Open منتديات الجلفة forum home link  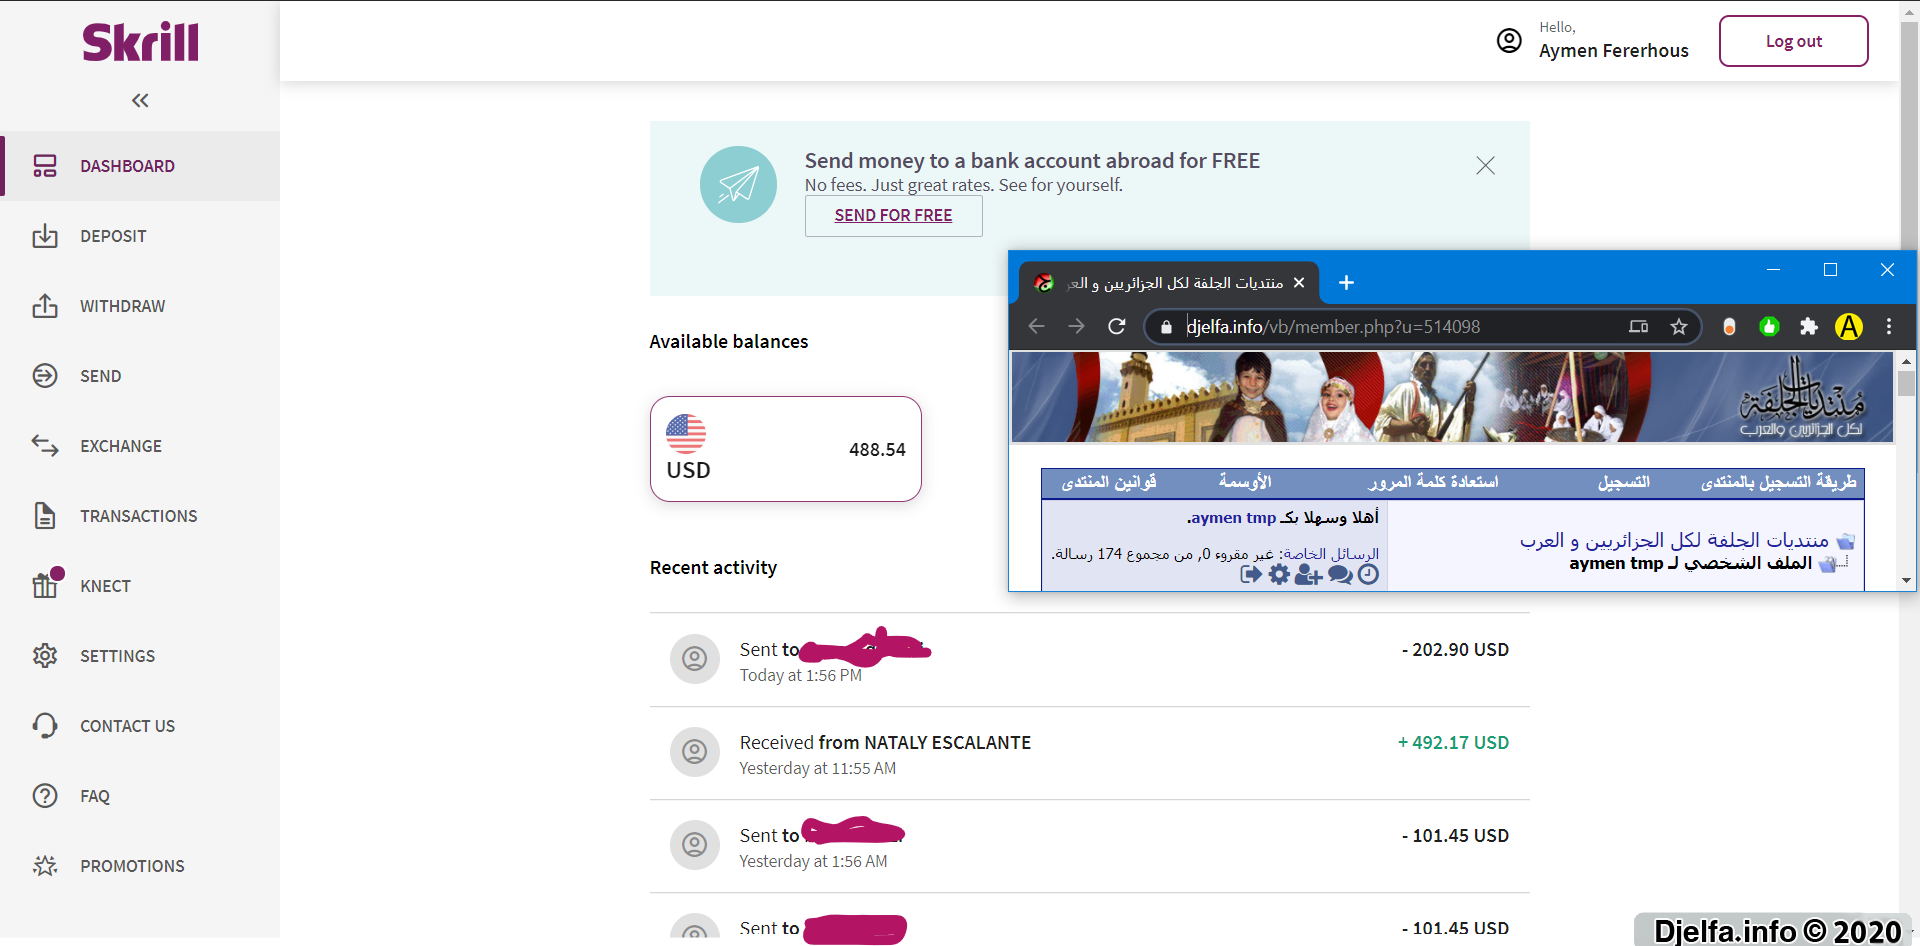1674,540
